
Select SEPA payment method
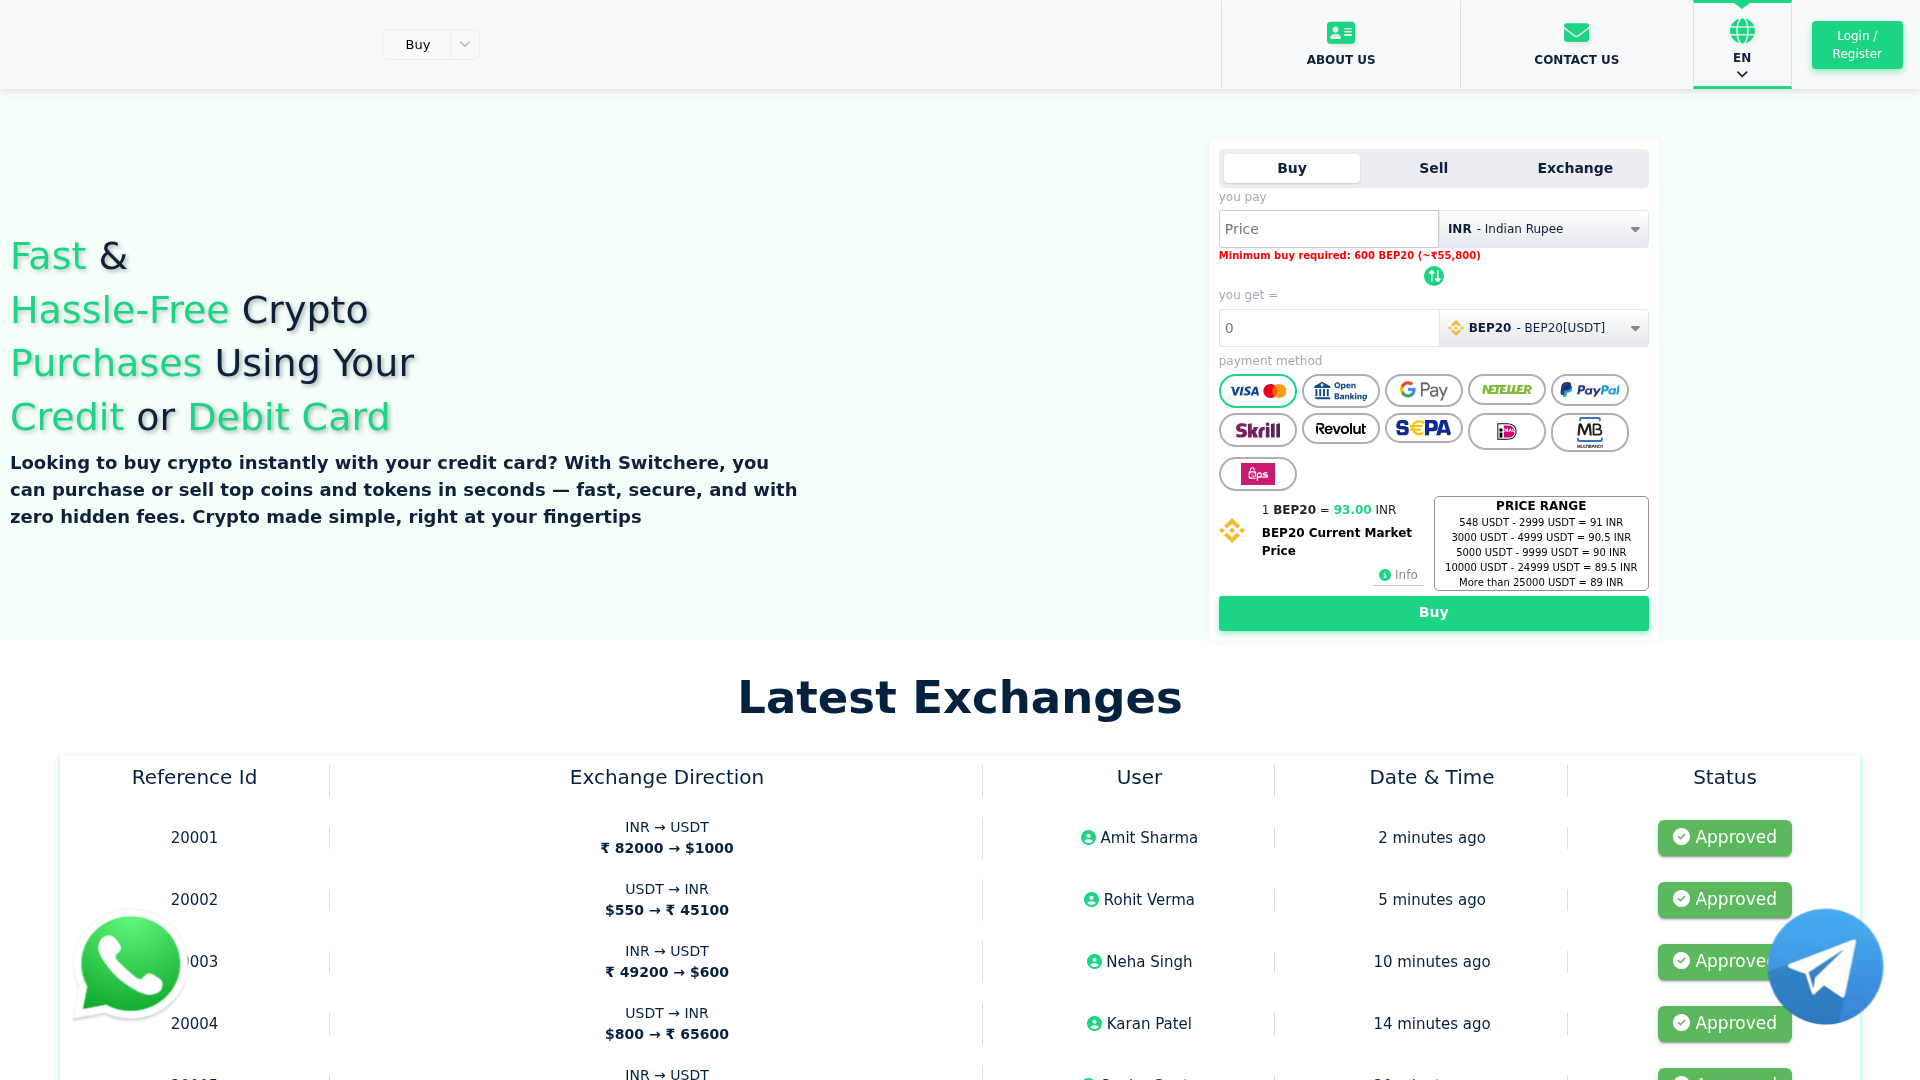click(x=1423, y=428)
